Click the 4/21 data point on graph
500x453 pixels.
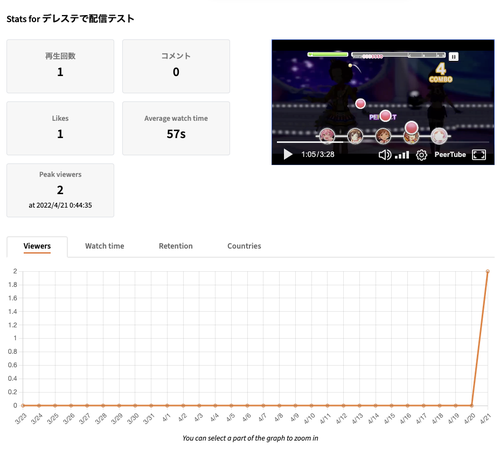(x=488, y=271)
